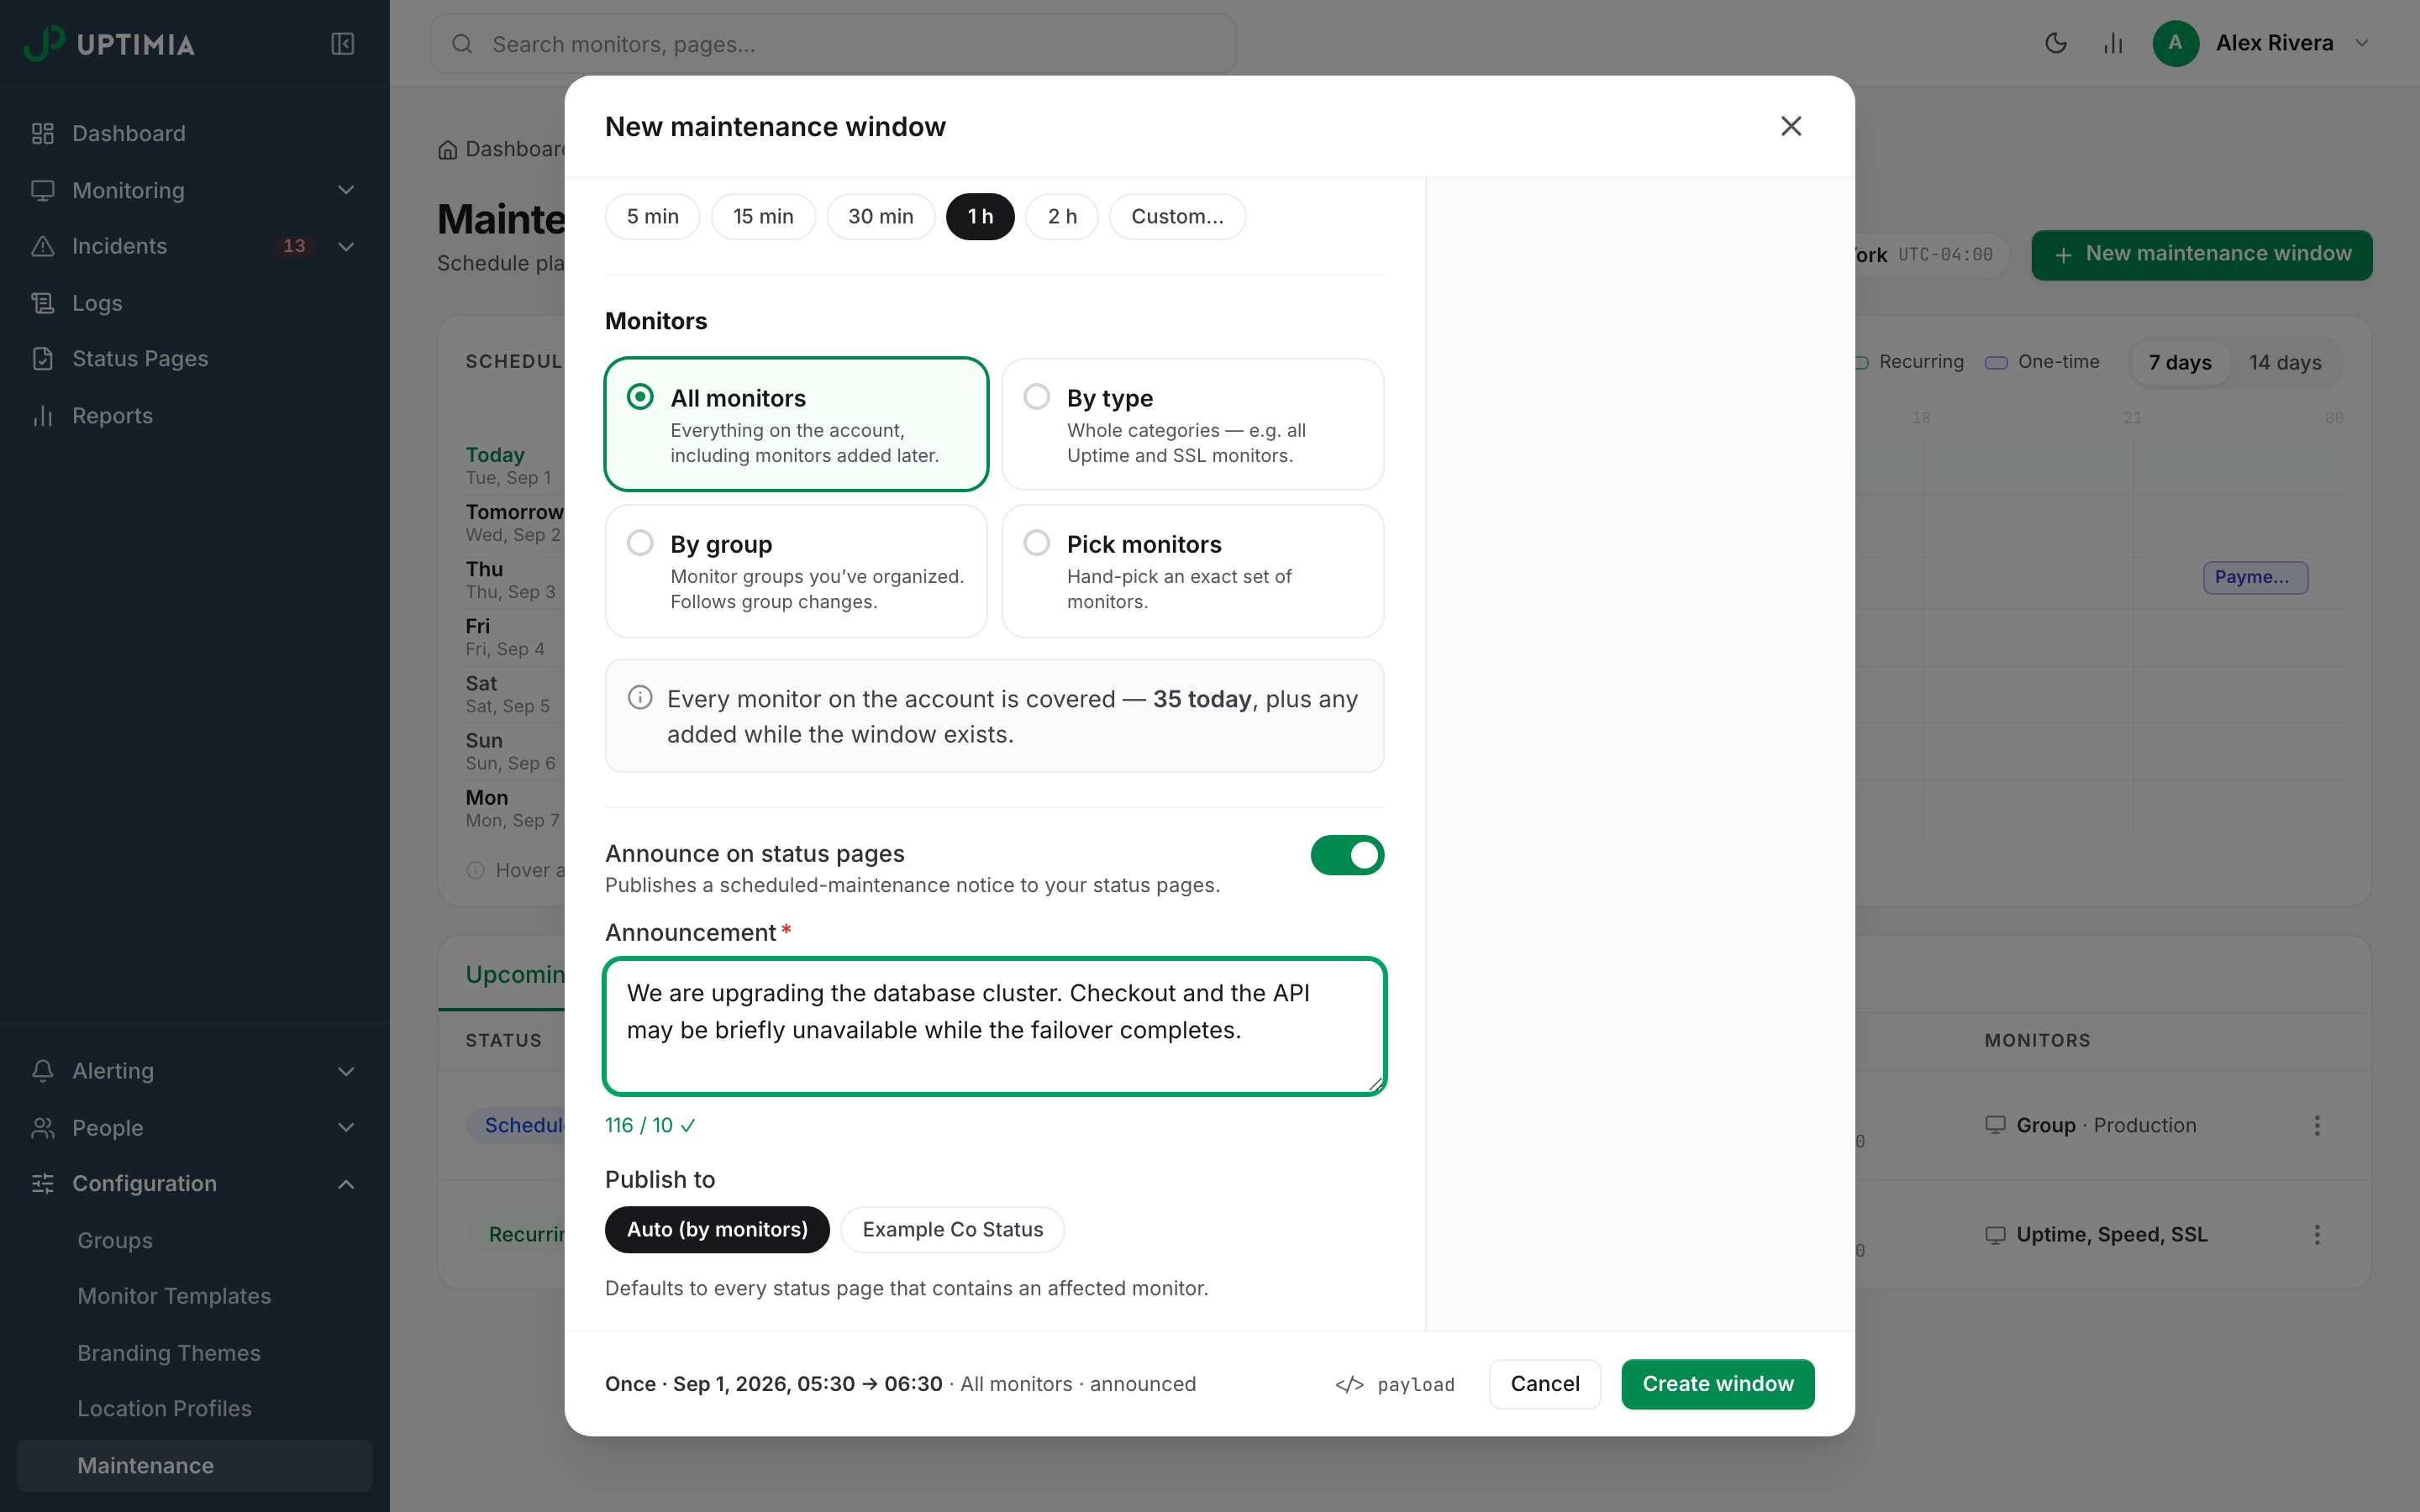
Task: Click the search magnifier icon
Action: click(x=461, y=44)
